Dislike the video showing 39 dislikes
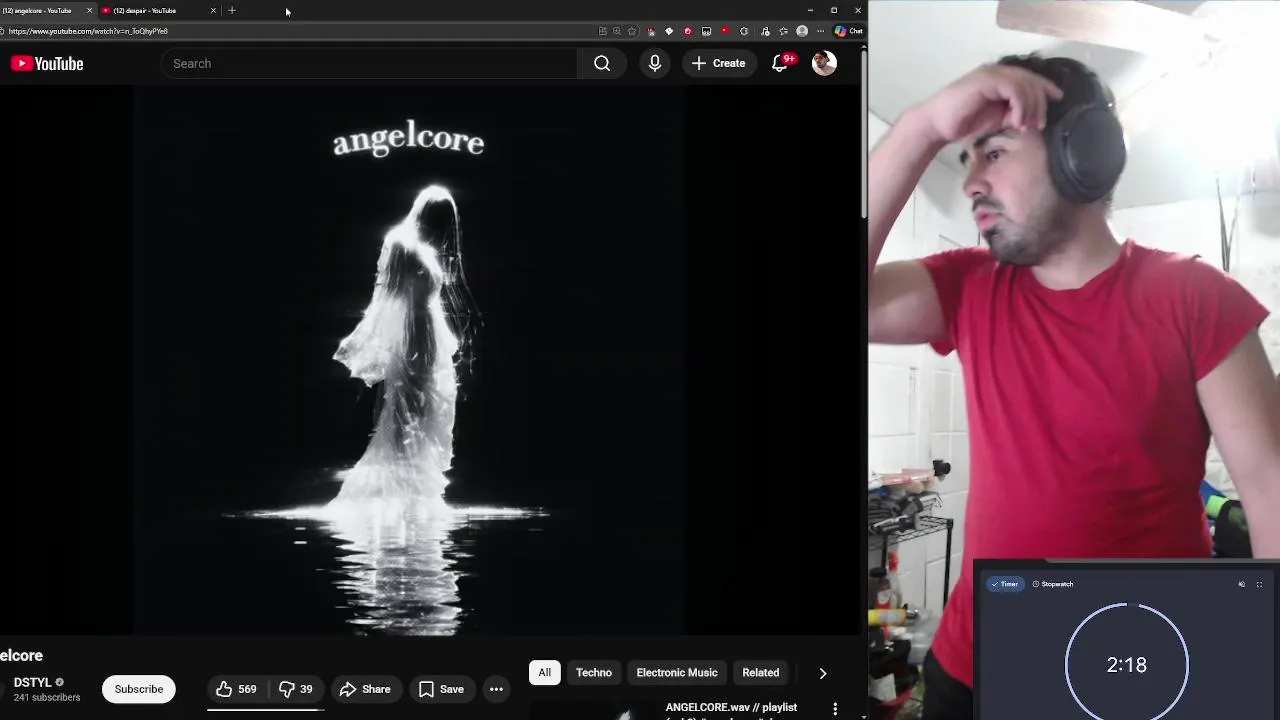Image resolution: width=1280 pixels, height=720 pixels. pos(296,689)
